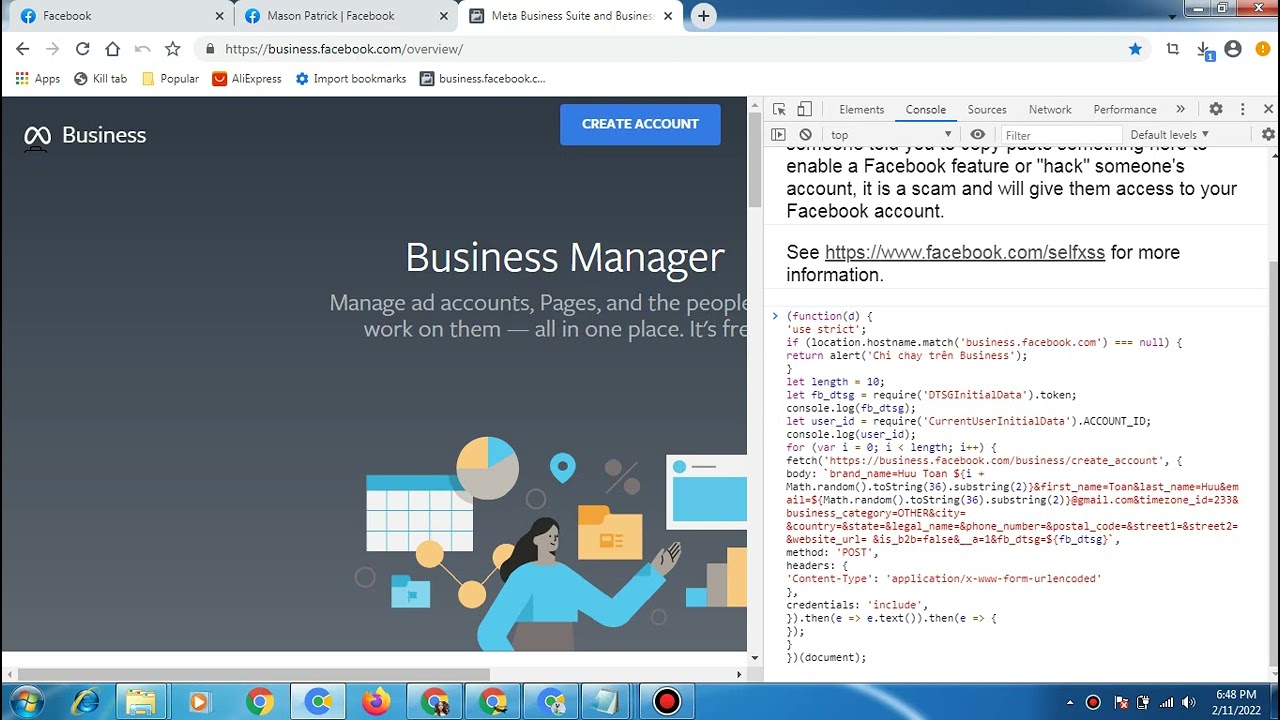The image size is (1280, 720).
Task: Open Windows Explorer folder in taskbar
Action: coord(141,702)
